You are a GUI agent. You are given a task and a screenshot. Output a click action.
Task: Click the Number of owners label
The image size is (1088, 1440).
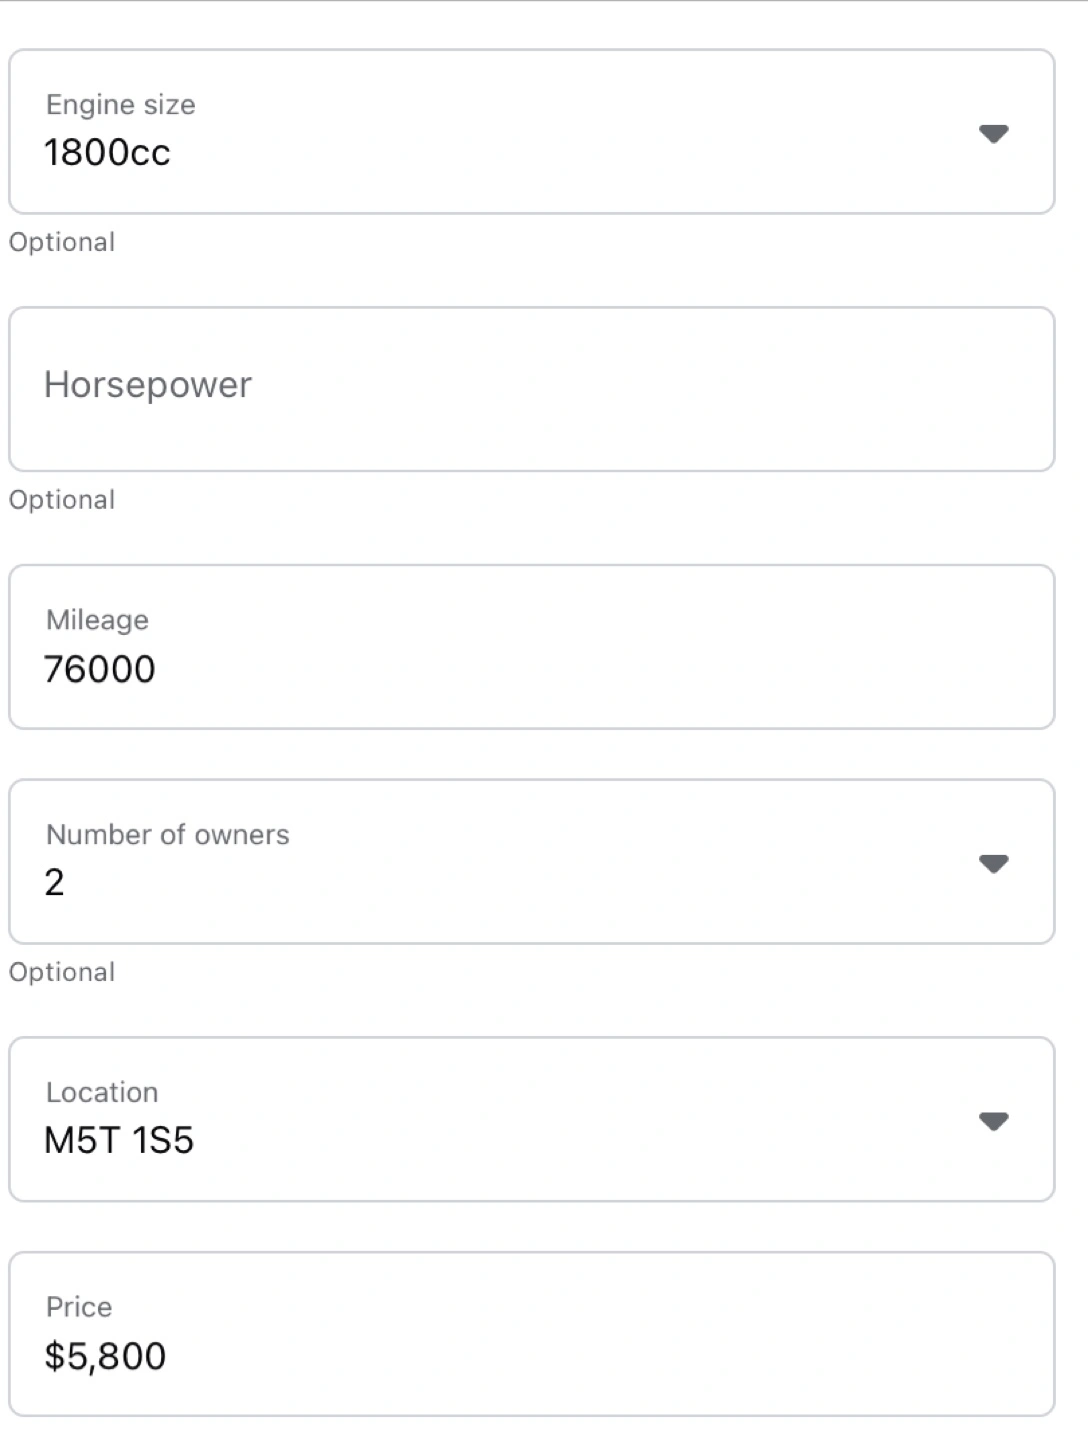[x=168, y=835]
